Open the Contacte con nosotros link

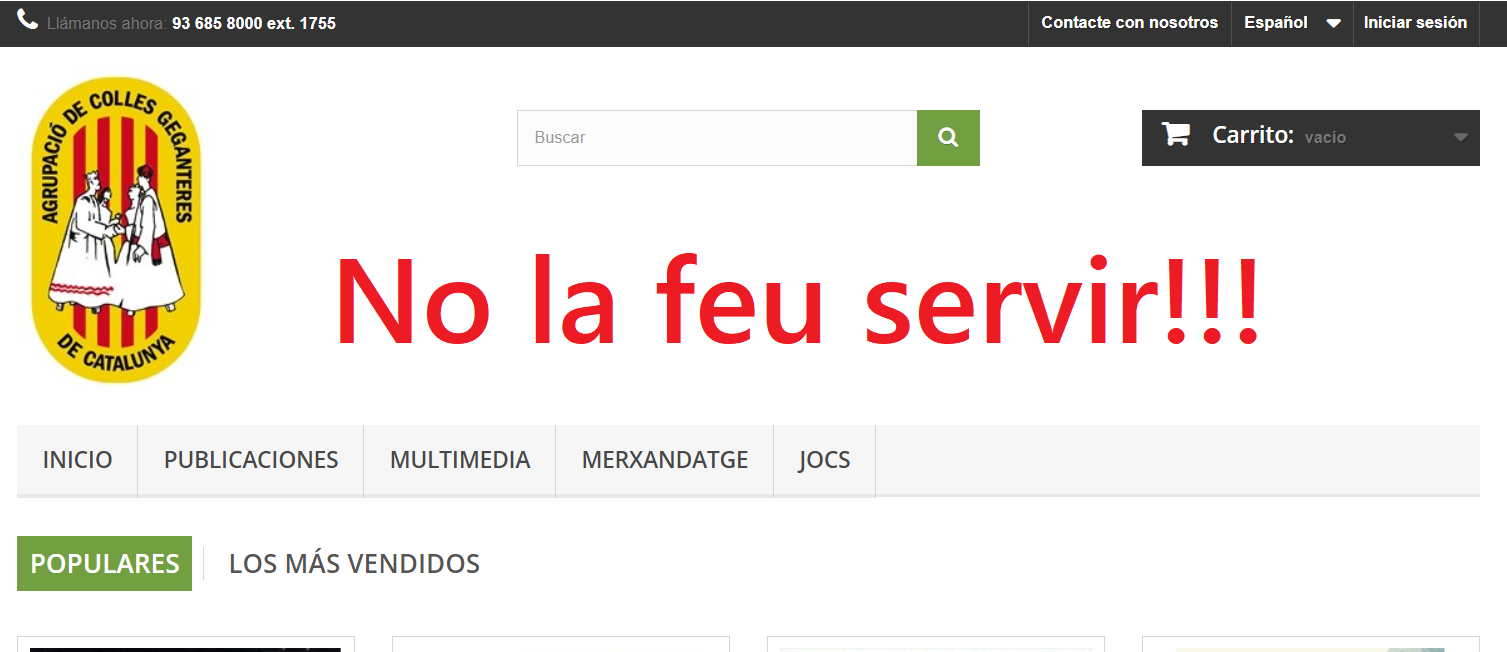point(1129,22)
